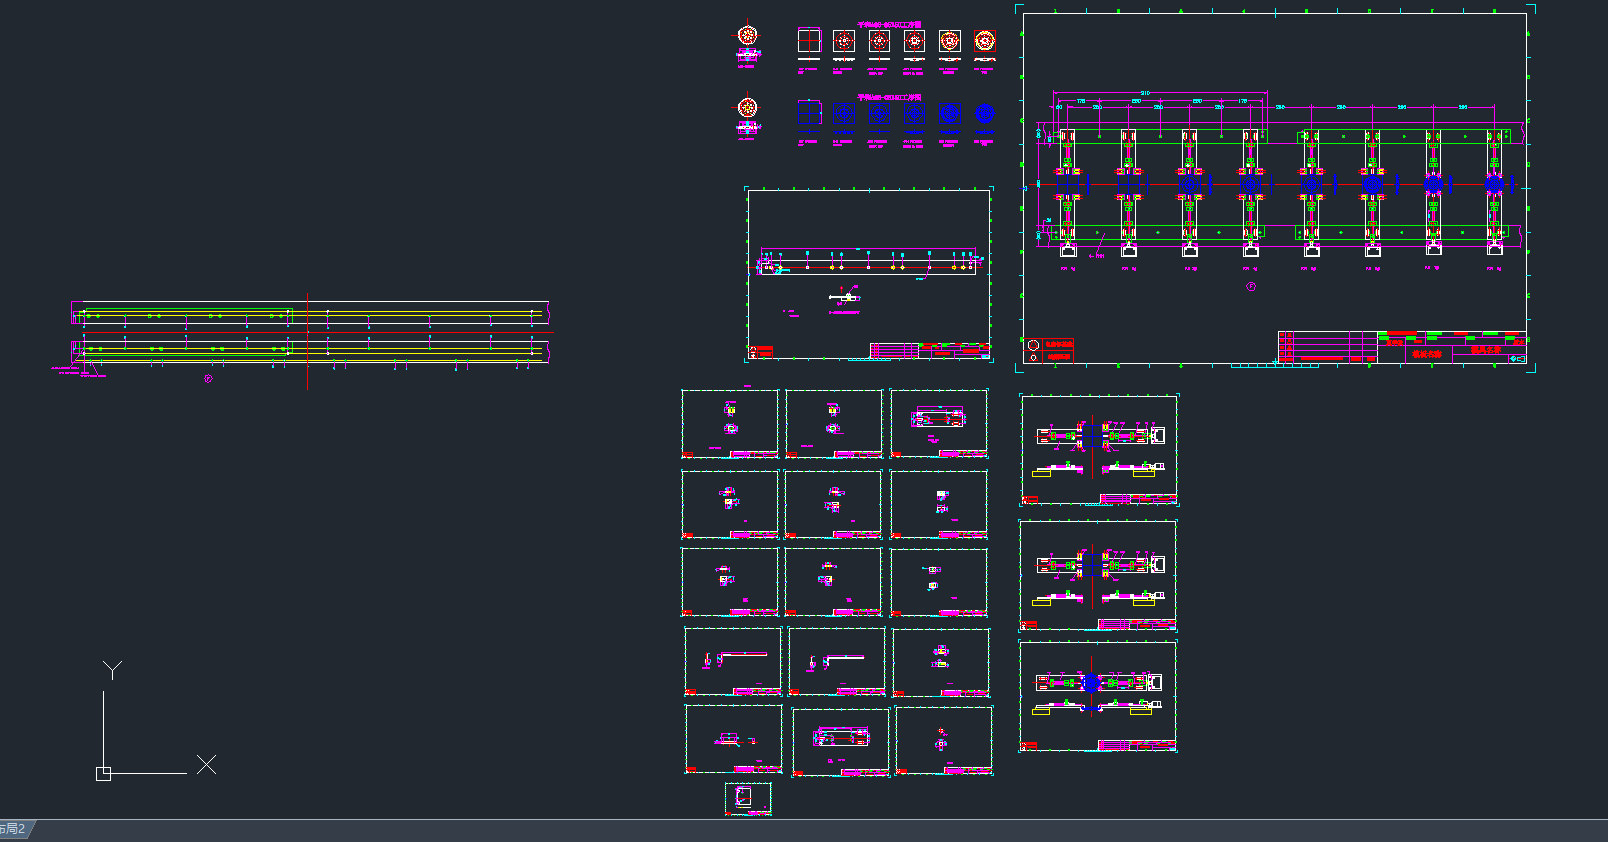Select the bottom-right sheet with the blue circle
This screenshot has width=1608, height=842.
(1097, 696)
